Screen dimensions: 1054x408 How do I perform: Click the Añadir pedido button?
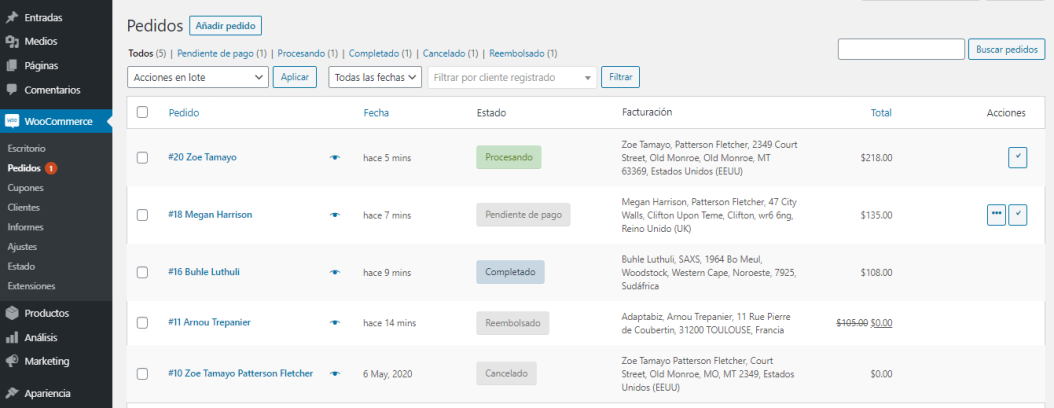point(225,26)
